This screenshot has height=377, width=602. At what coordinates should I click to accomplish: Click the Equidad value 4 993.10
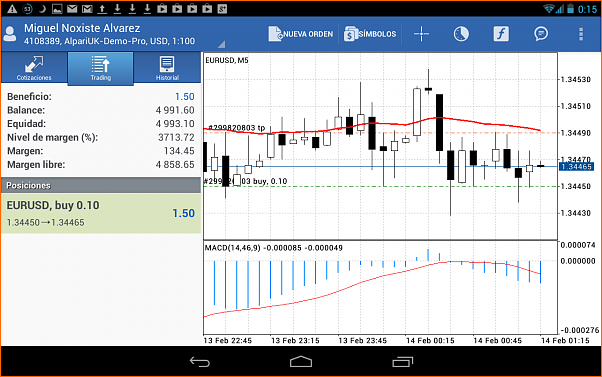pos(175,124)
